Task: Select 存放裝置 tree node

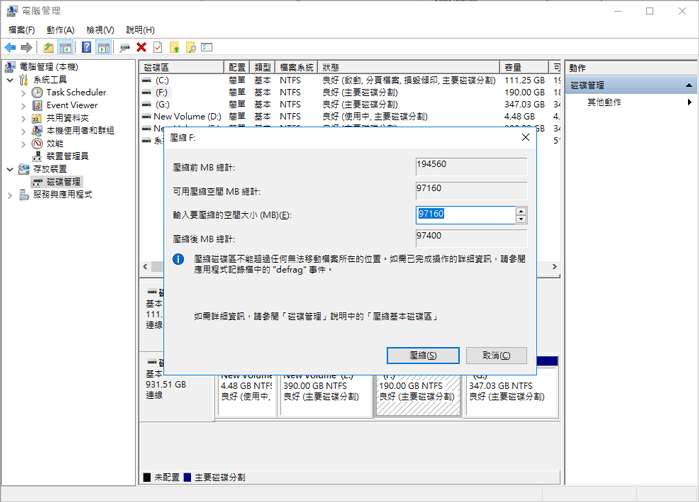Action: click(49, 169)
